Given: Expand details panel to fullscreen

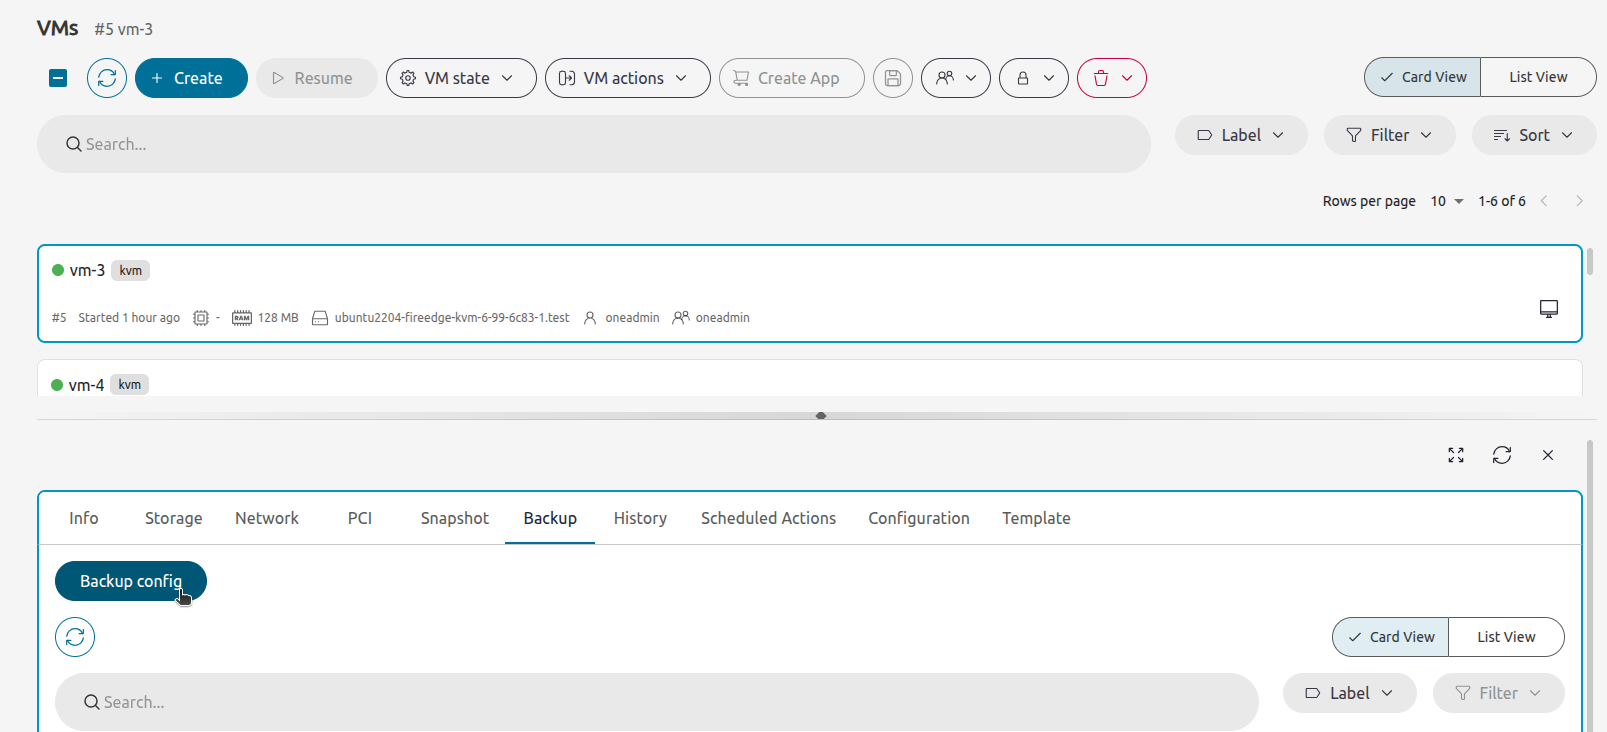Looking at the screenshot, I should [x=1456, y=455].
